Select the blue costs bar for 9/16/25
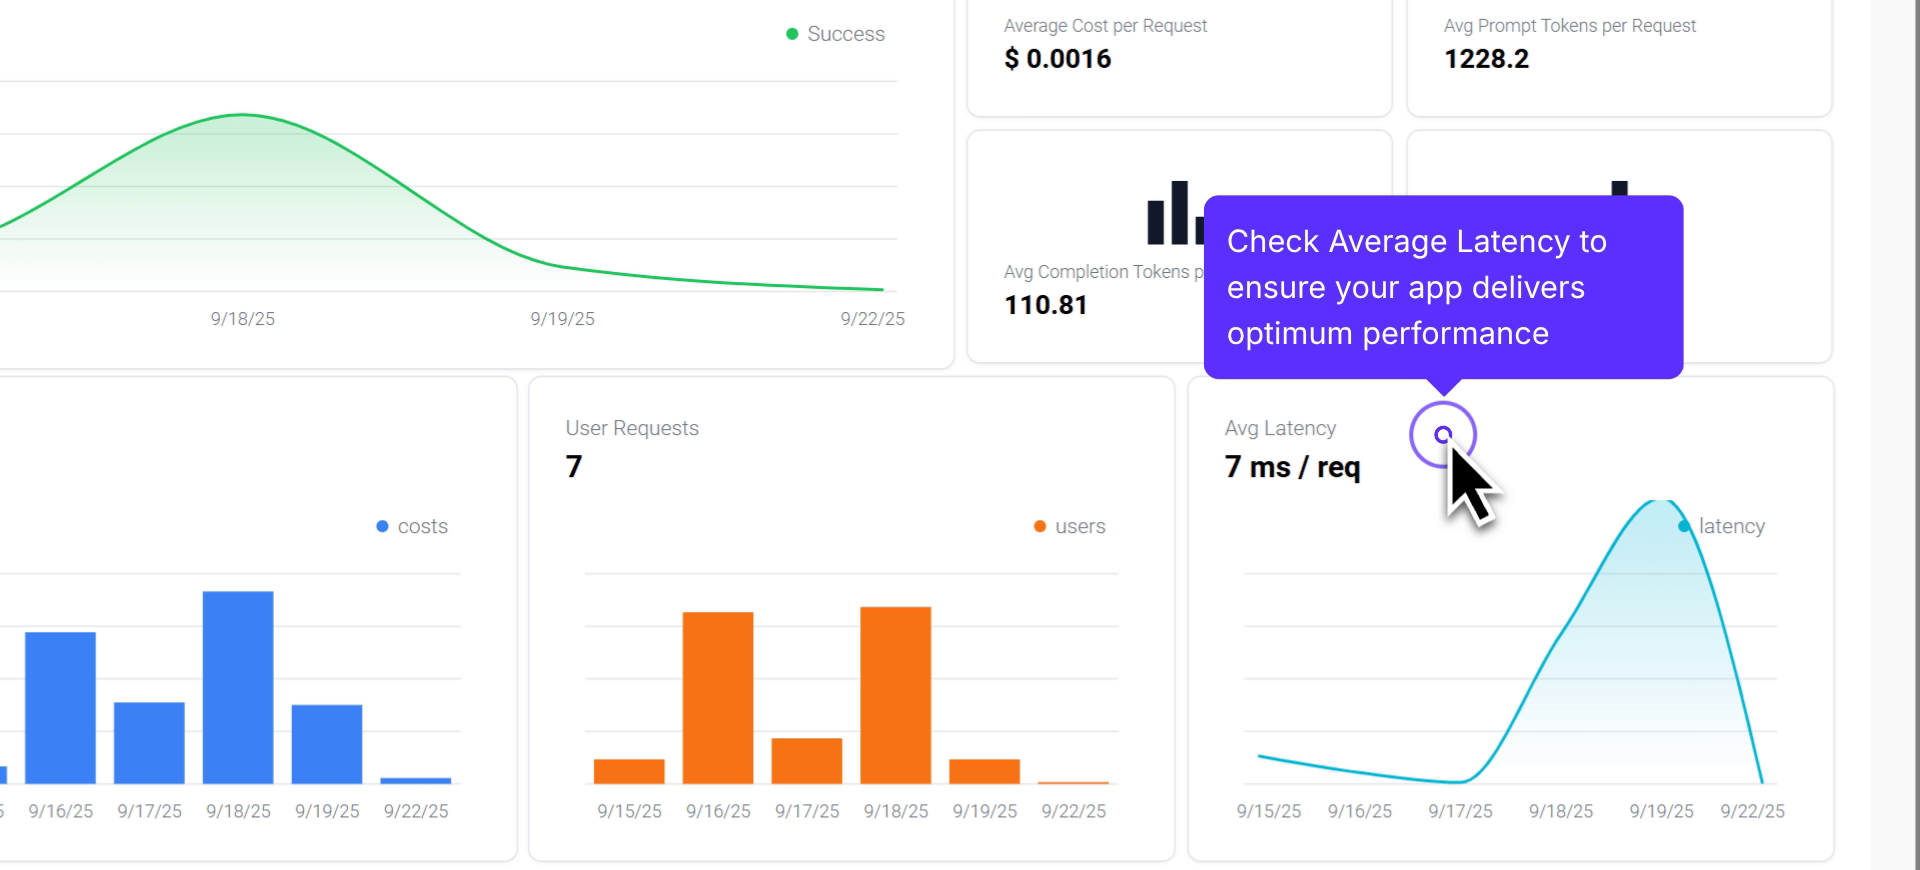The height and width of the screenshot is (870, 1920). click(x=60, y=707)
